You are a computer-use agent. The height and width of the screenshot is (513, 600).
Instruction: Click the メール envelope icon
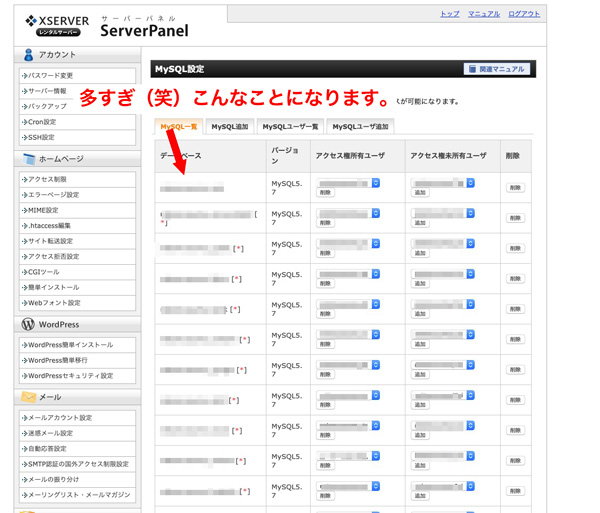point(28,397)
